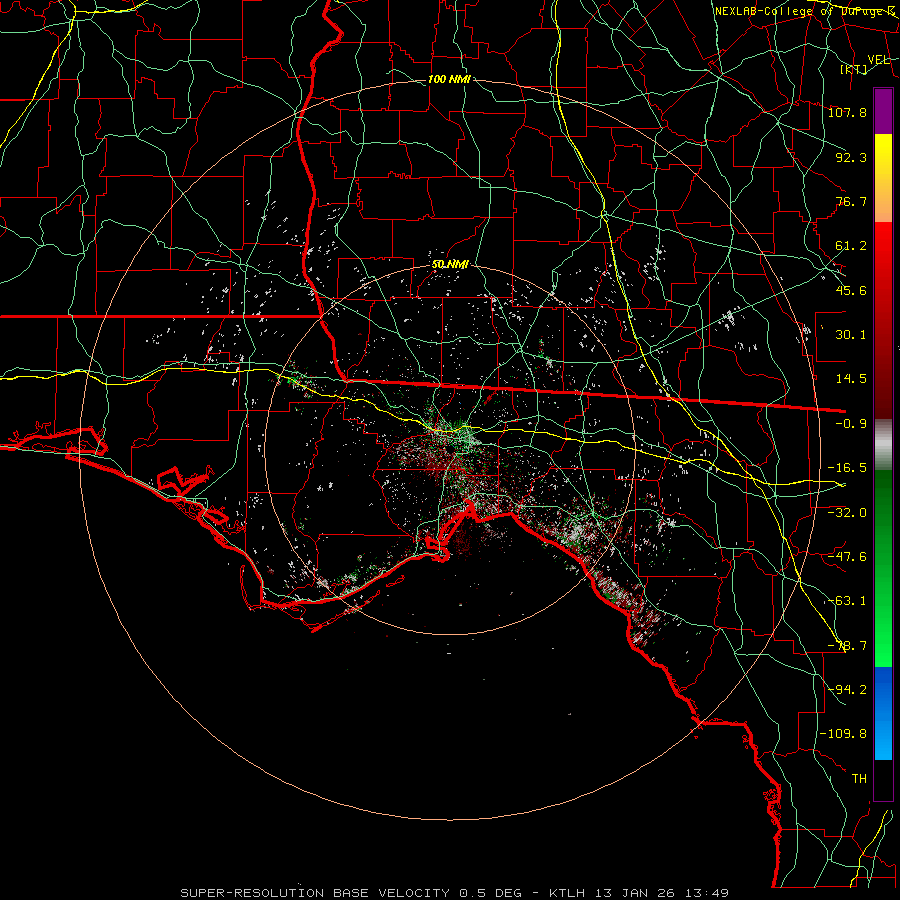900x900 pixels.
Task: Click the 107.8 value on velocity scale
Action: point(847,112)
